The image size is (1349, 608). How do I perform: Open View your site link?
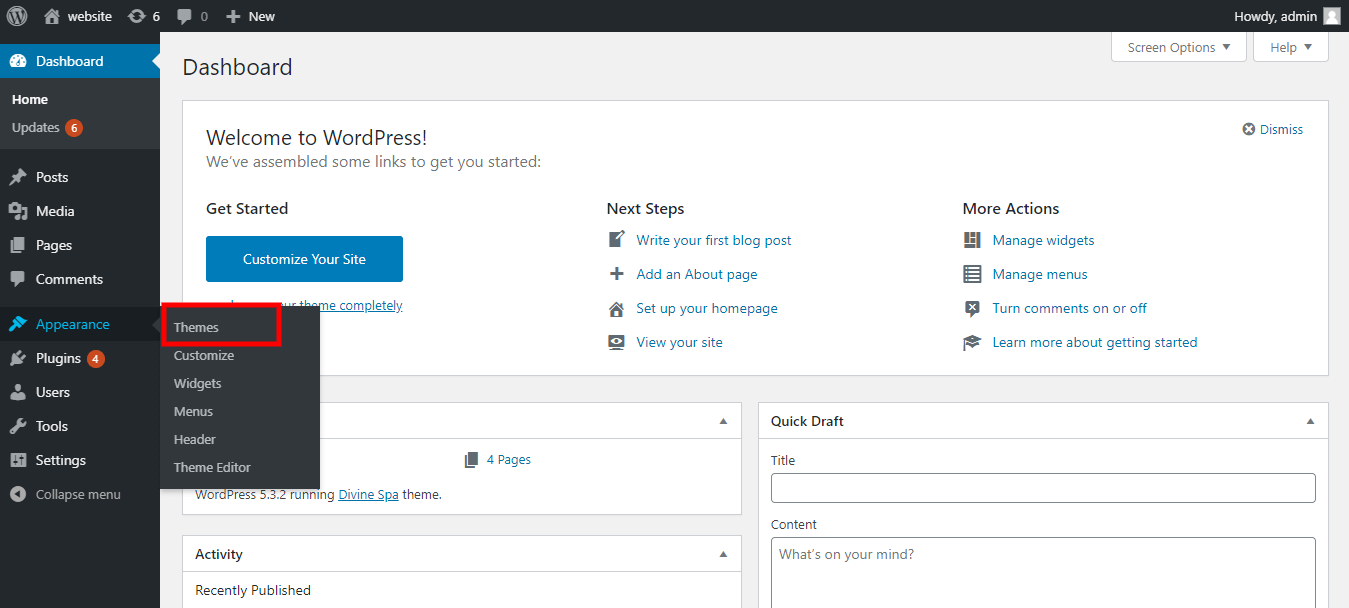679,342
